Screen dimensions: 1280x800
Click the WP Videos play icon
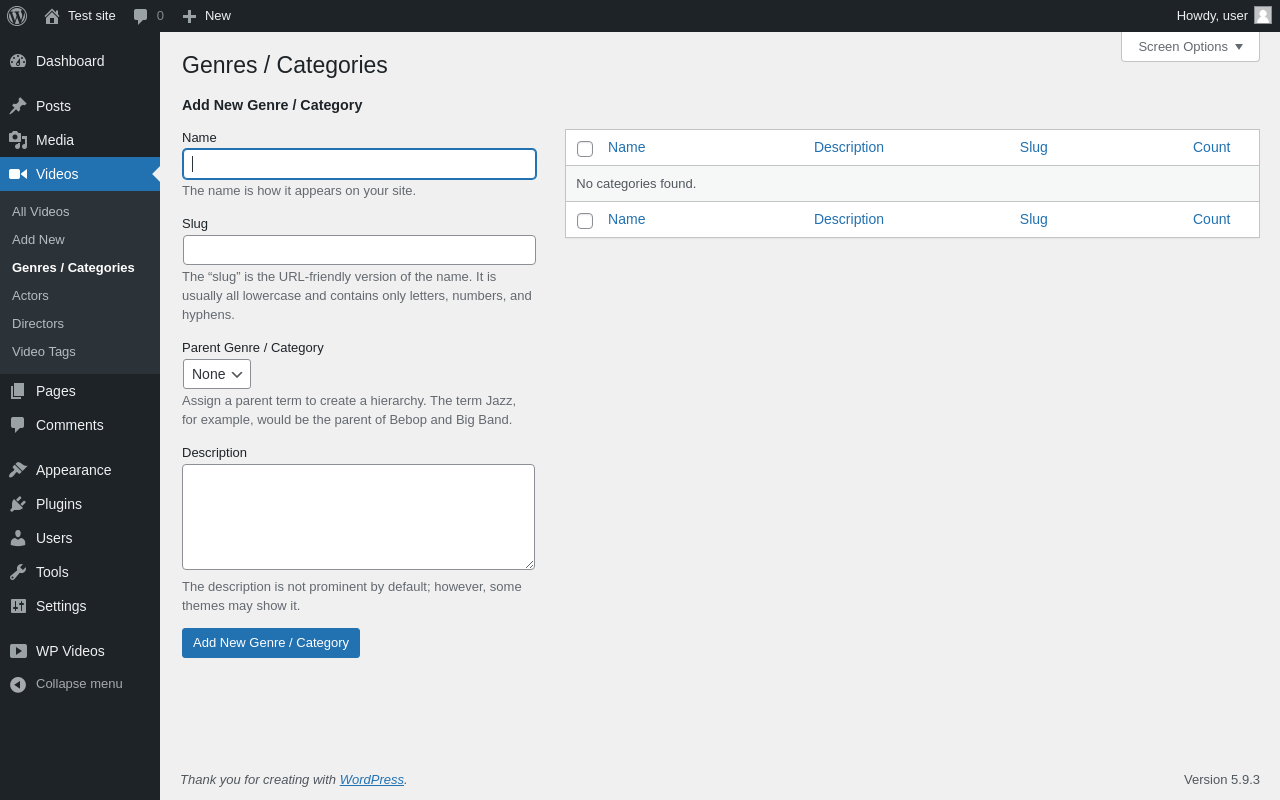(18, 651)
